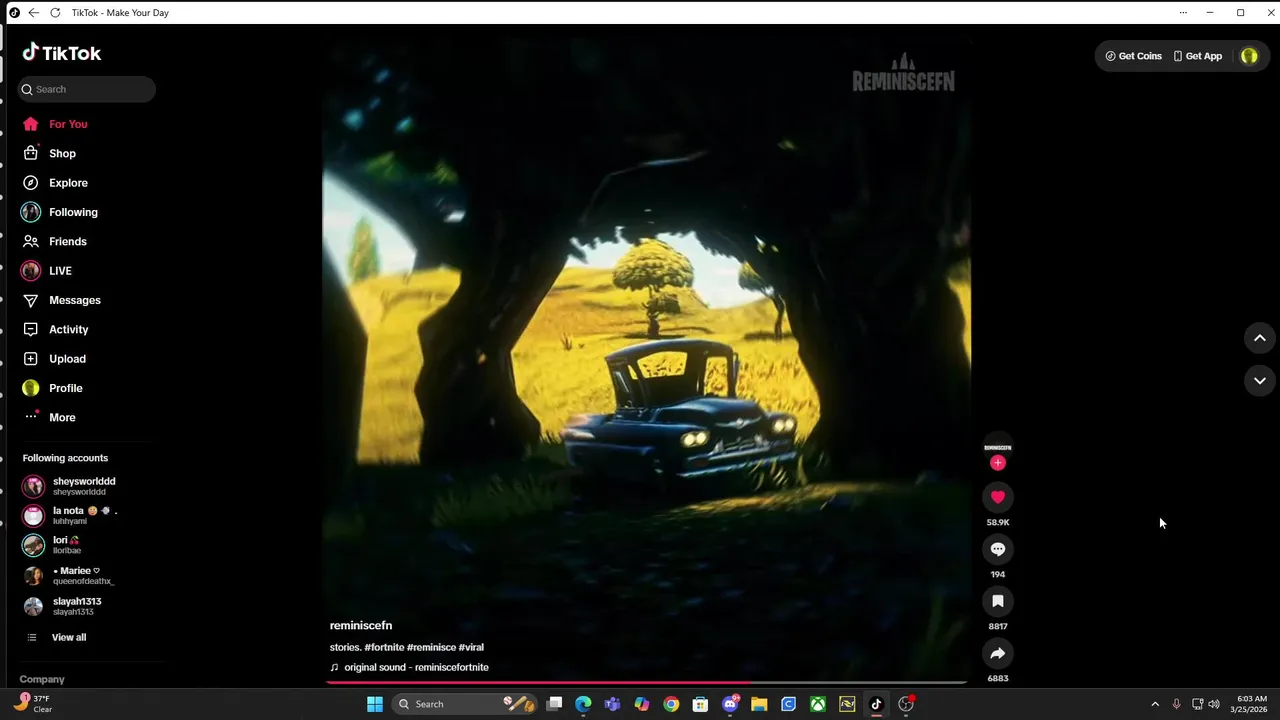Open Discord from taskbar
Viewport: 1280px width, 720px height.
tap(730, 704)
